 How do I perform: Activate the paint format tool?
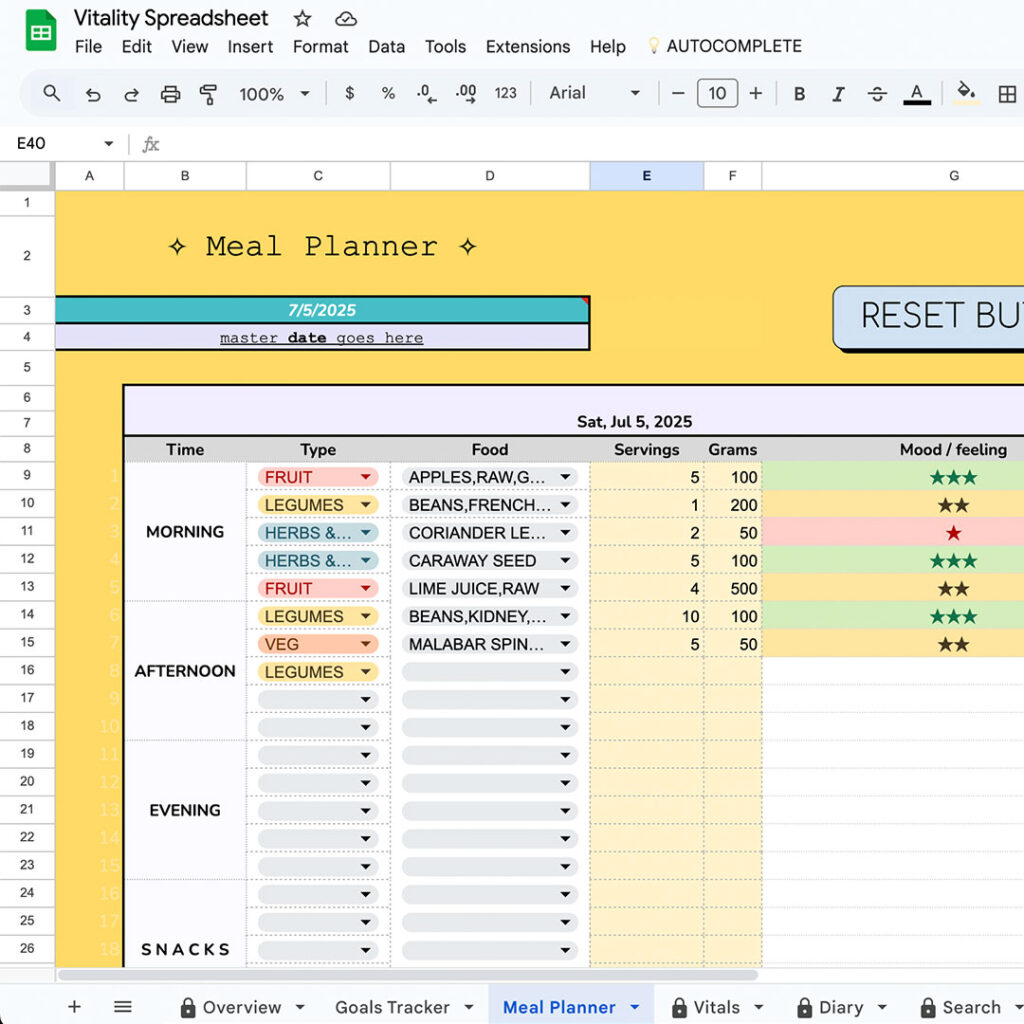208,94
